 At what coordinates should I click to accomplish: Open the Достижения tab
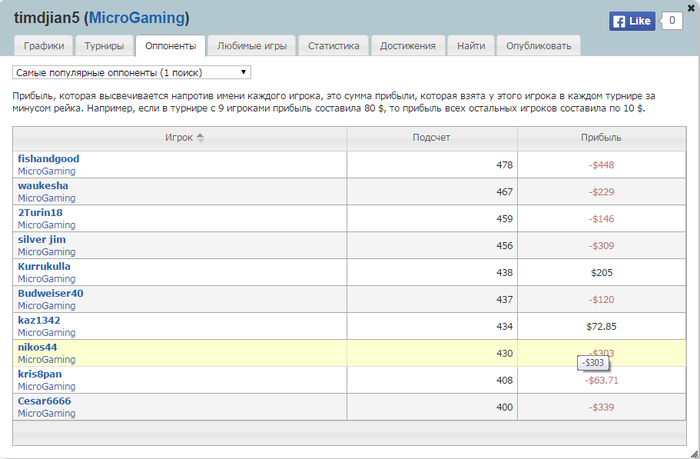pyautogui.click(x=408, y=46)
